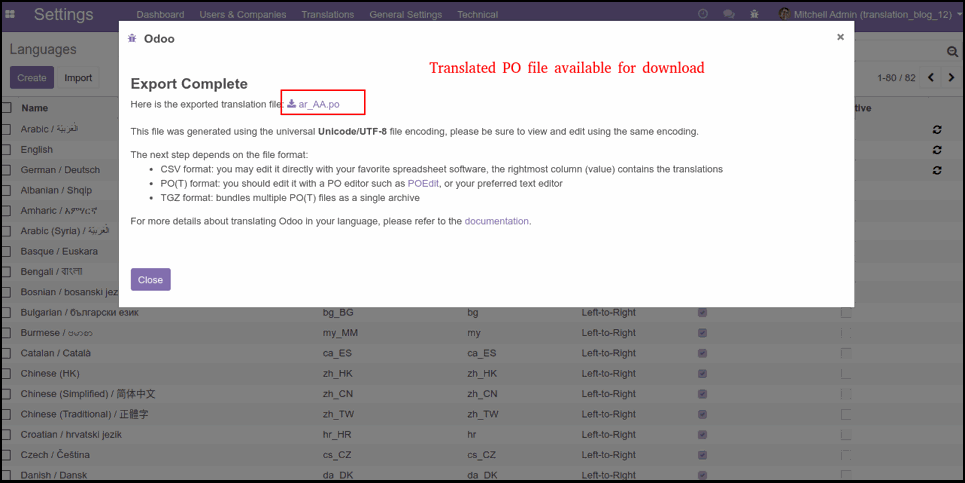The height and width of the screenshot is (483, 965).
Task: Click the Settings app title
Action: coord(63,14)
